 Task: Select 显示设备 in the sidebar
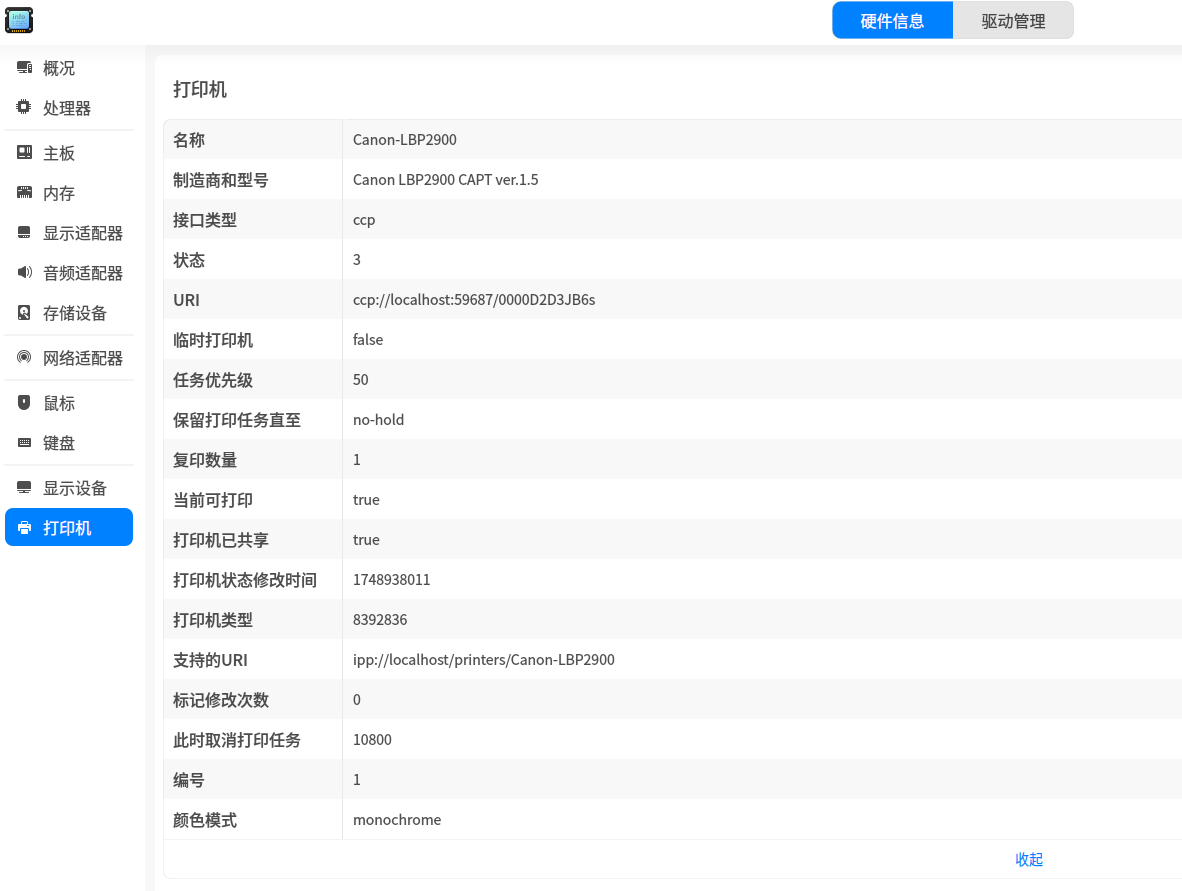pos(69,488)
